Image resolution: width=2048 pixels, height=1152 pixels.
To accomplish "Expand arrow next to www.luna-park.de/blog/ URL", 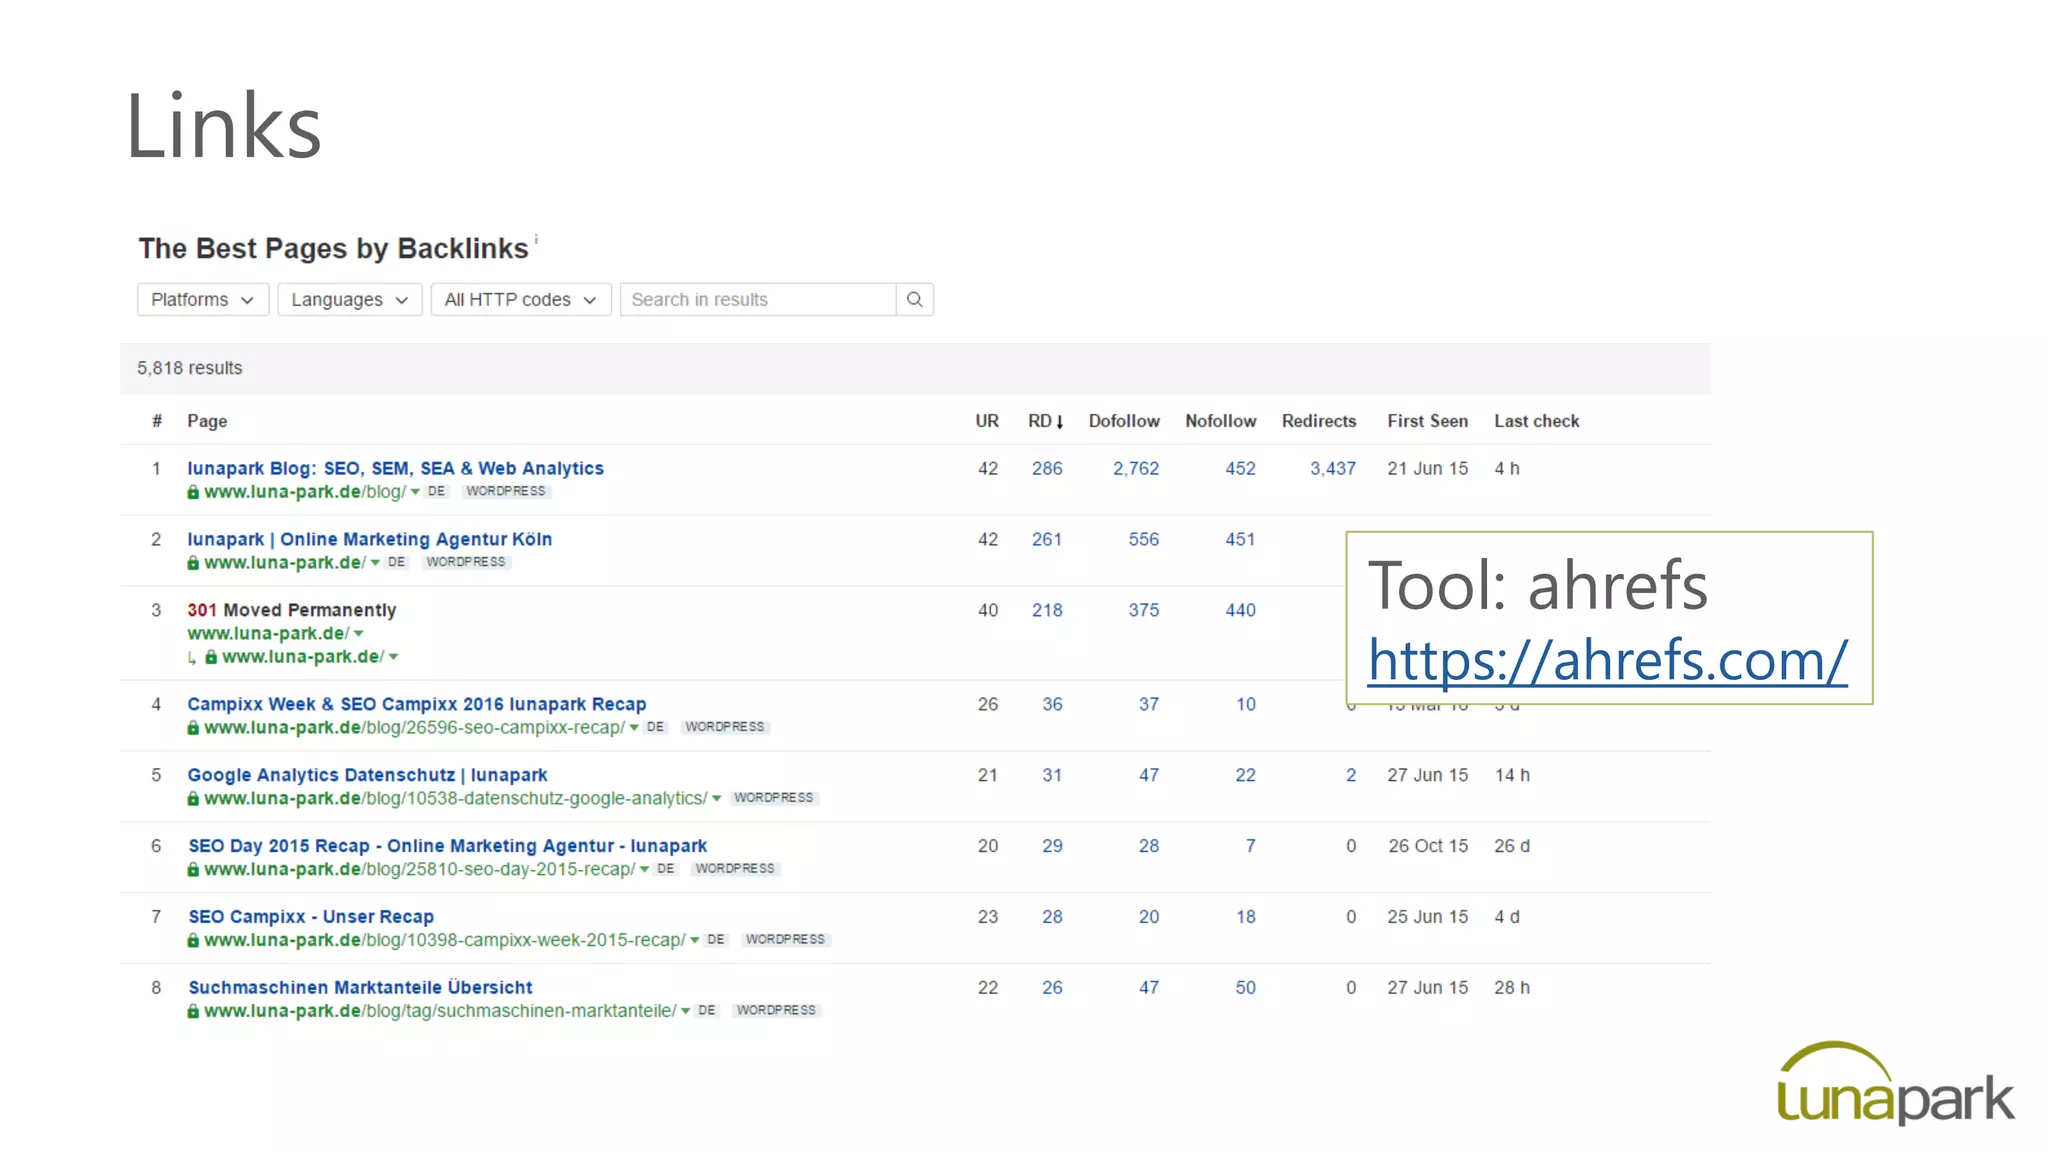I will 415,492.
